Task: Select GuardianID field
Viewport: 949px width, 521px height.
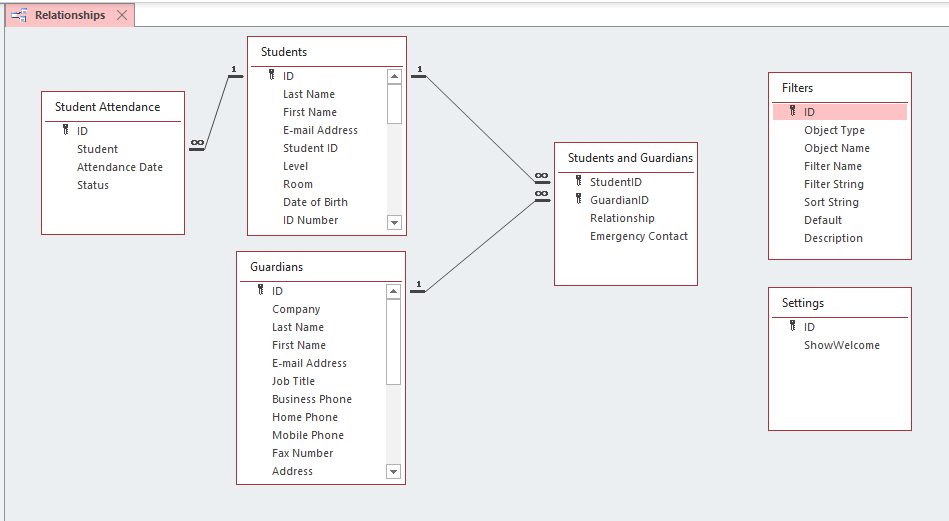Action: [x=619, y=200]
